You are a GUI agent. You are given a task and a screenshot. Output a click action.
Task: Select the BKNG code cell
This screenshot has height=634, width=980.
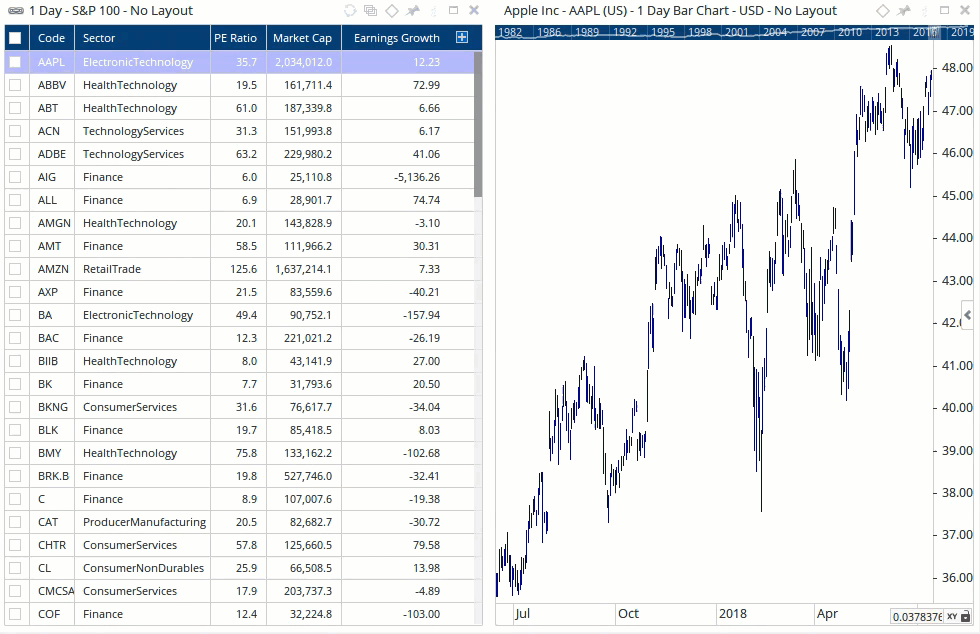52,407
